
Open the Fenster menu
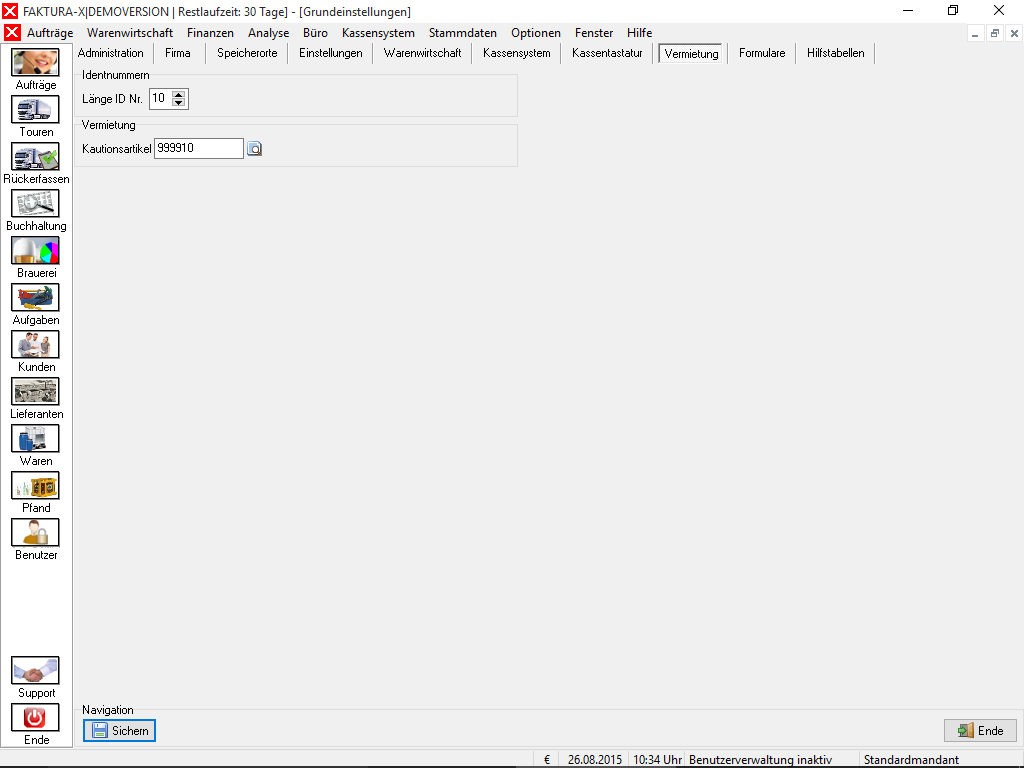tap(594, 33)
